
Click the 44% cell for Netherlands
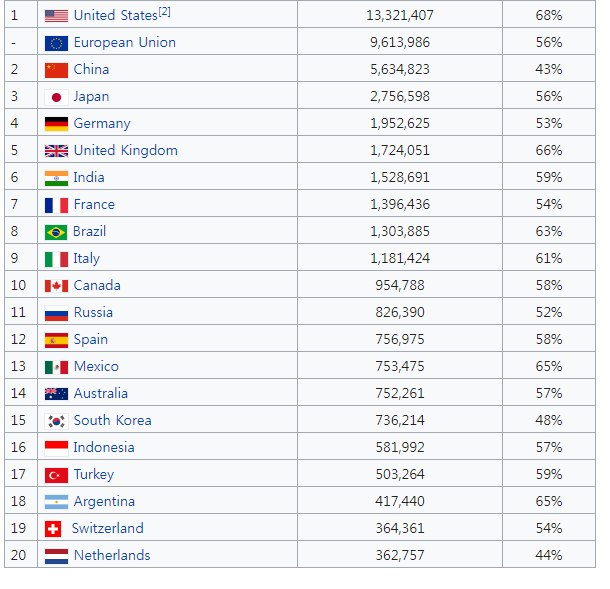549,556
